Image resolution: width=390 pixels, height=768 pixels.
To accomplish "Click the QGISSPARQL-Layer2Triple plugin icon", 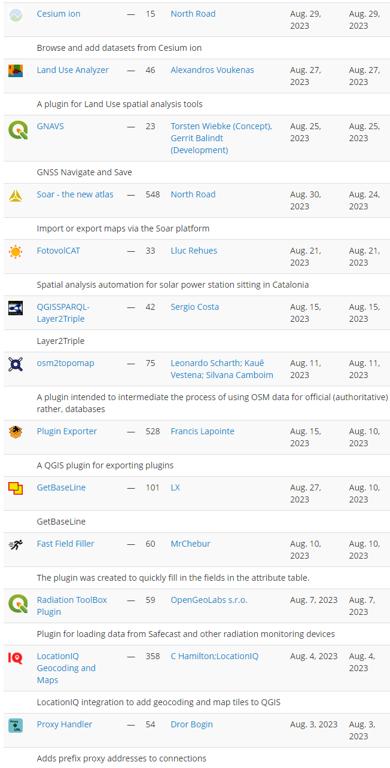I will [16, 308].
